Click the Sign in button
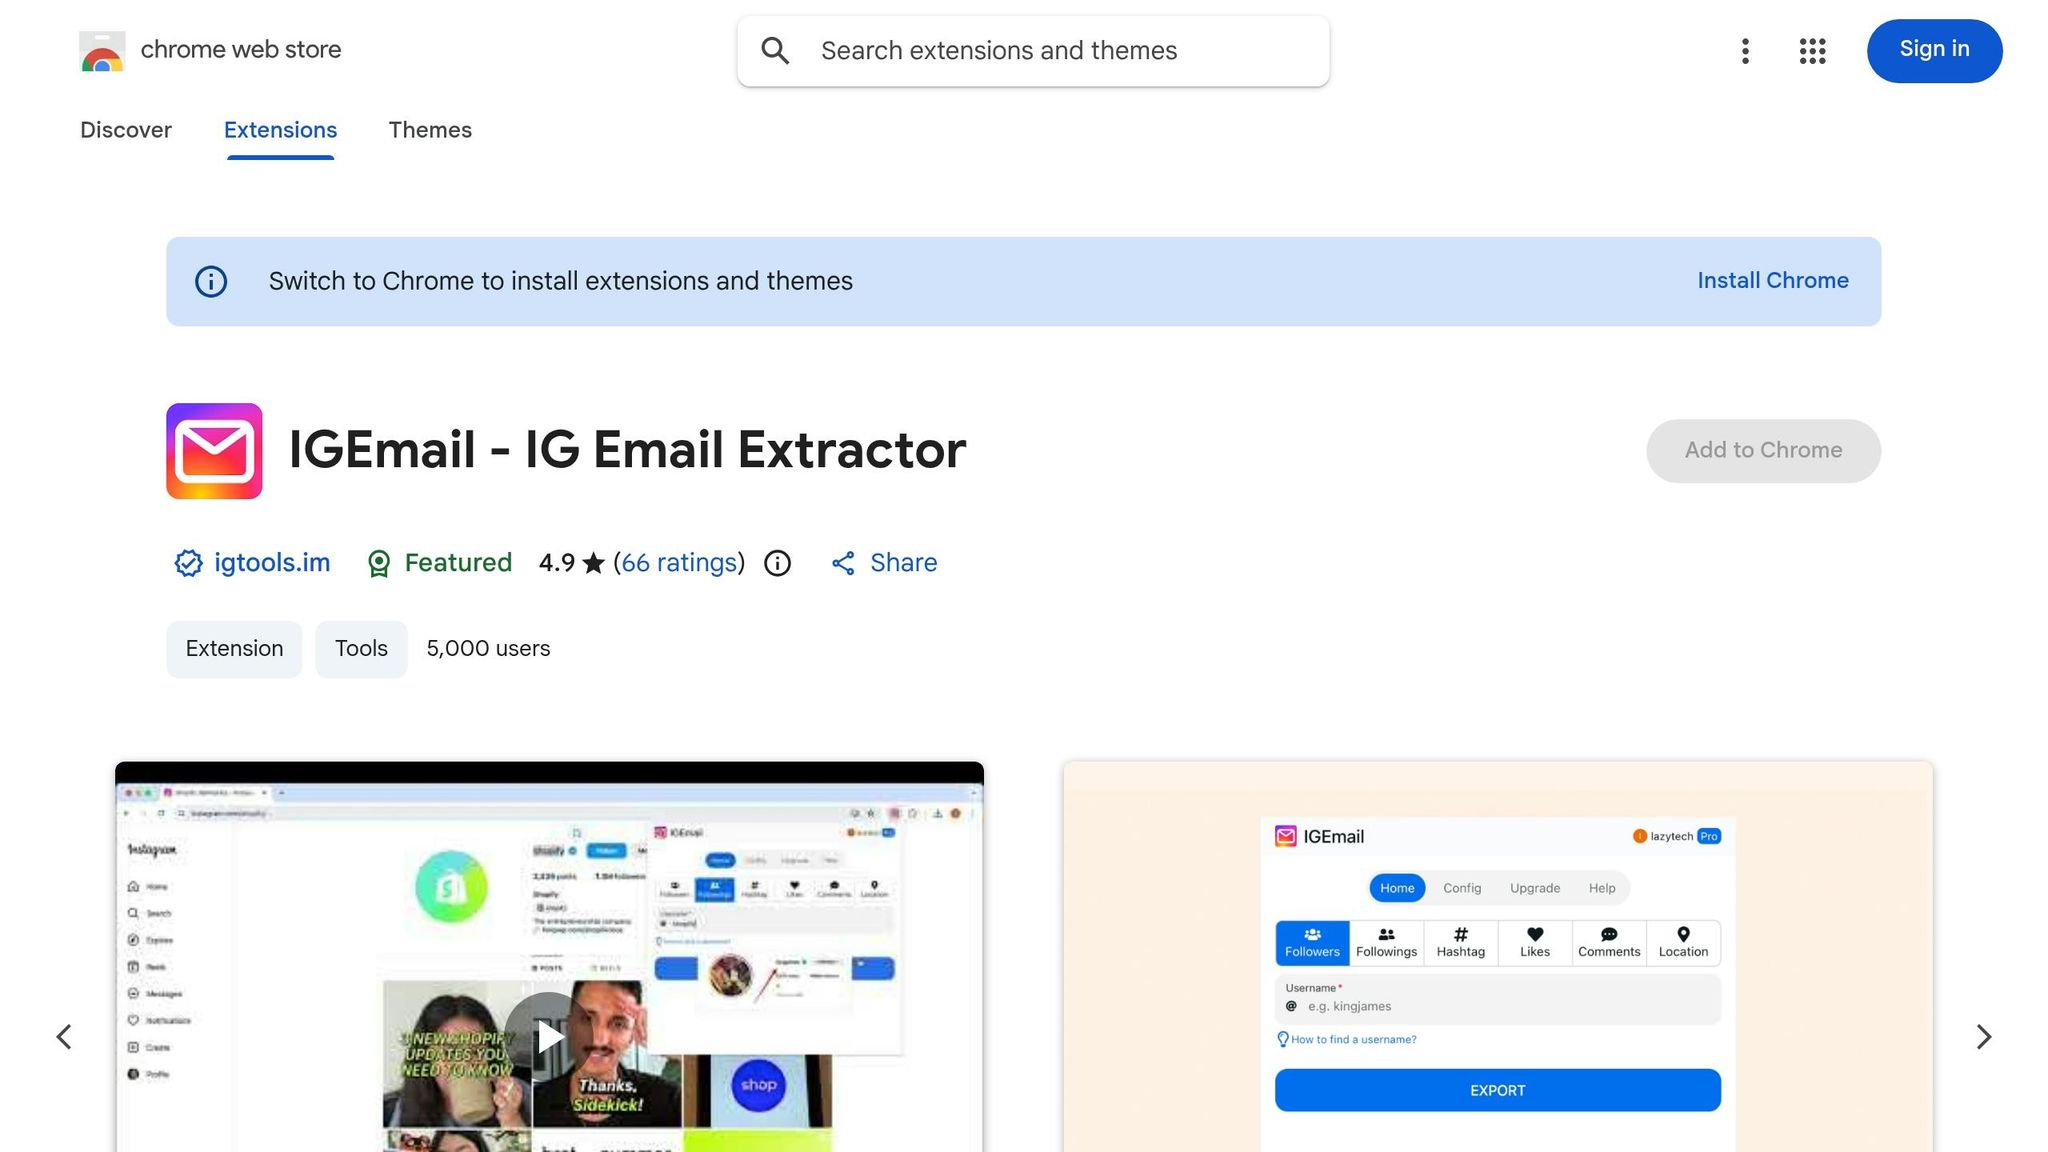Viewport: 2048px width, 1152px height. [x=1934, y=50]
